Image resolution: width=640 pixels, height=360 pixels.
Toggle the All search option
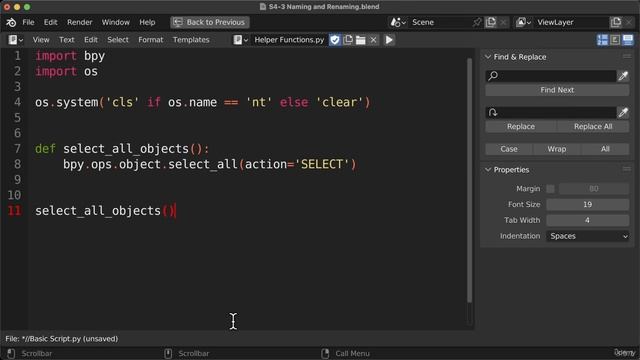(x=605, y=149)
